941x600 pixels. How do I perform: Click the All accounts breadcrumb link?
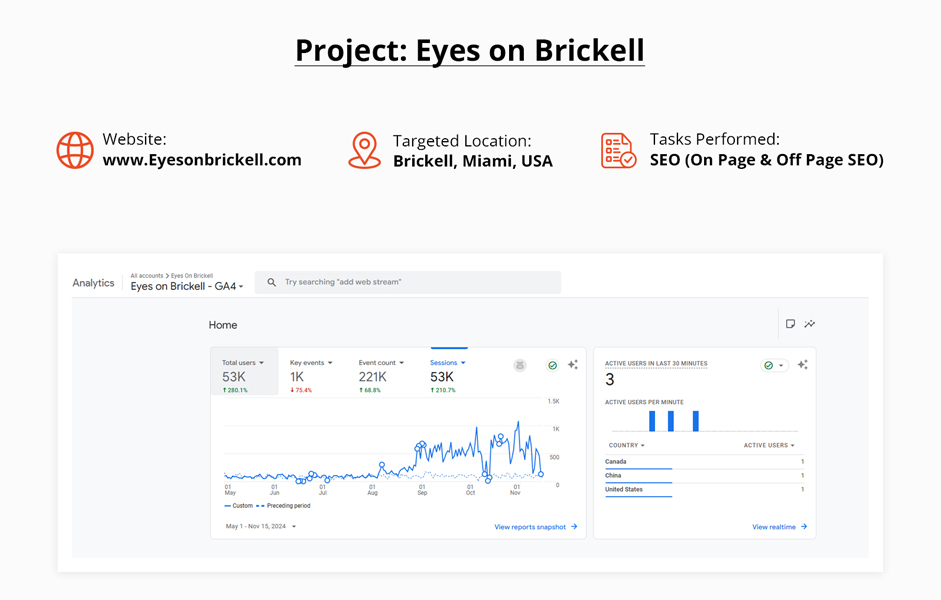click(x=145, y=276)
